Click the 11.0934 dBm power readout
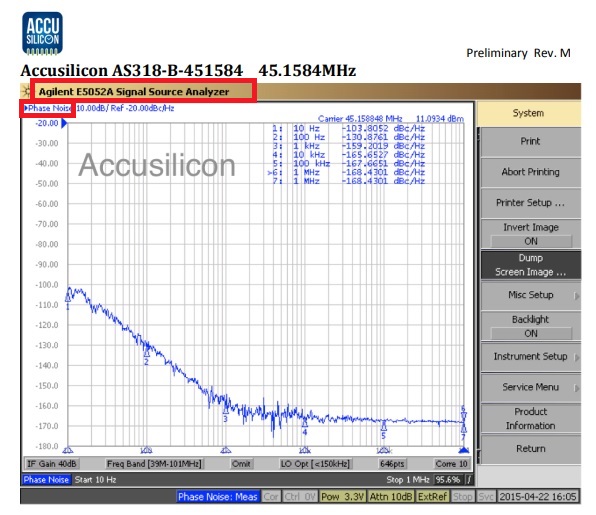 (440, 119)
